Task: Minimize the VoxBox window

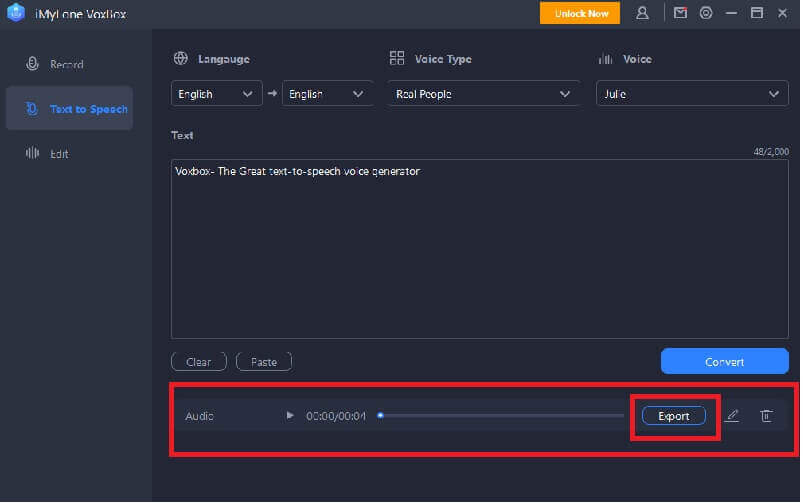Action: (731, 13)
